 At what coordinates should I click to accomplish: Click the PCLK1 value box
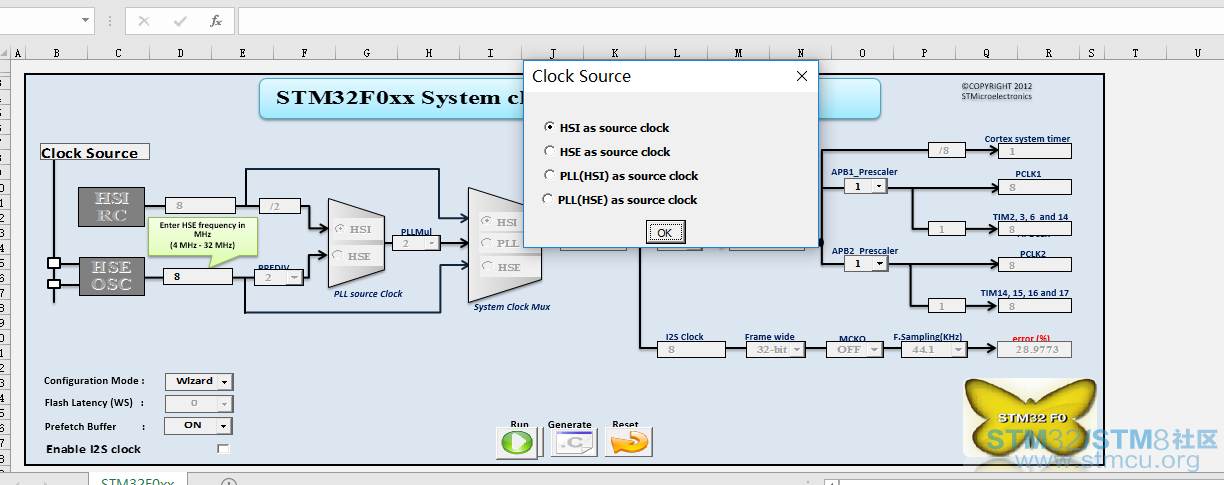point(1033,187)
